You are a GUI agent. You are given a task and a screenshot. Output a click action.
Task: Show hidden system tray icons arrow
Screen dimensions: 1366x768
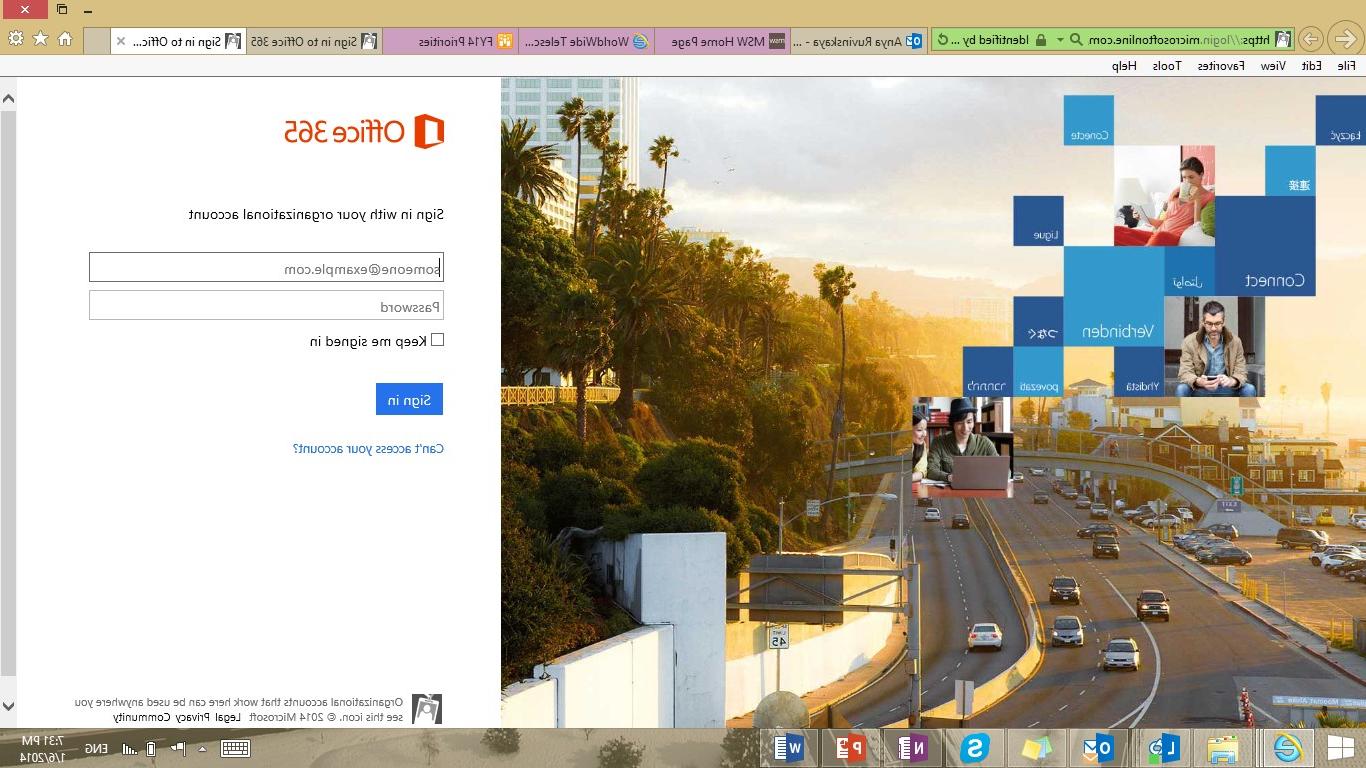(203, 748)
